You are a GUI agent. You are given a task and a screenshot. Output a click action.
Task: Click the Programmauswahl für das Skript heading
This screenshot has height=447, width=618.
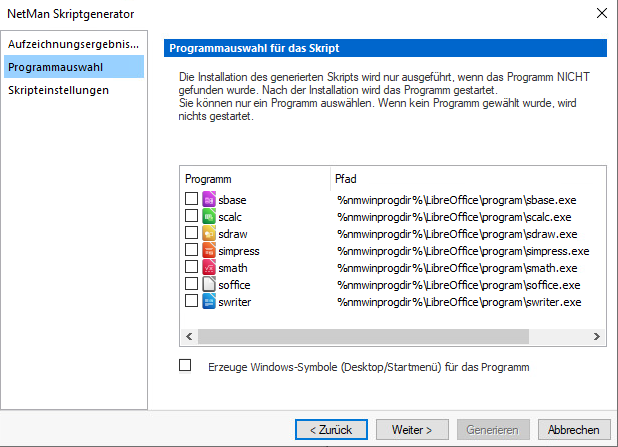tap(254, 48)
